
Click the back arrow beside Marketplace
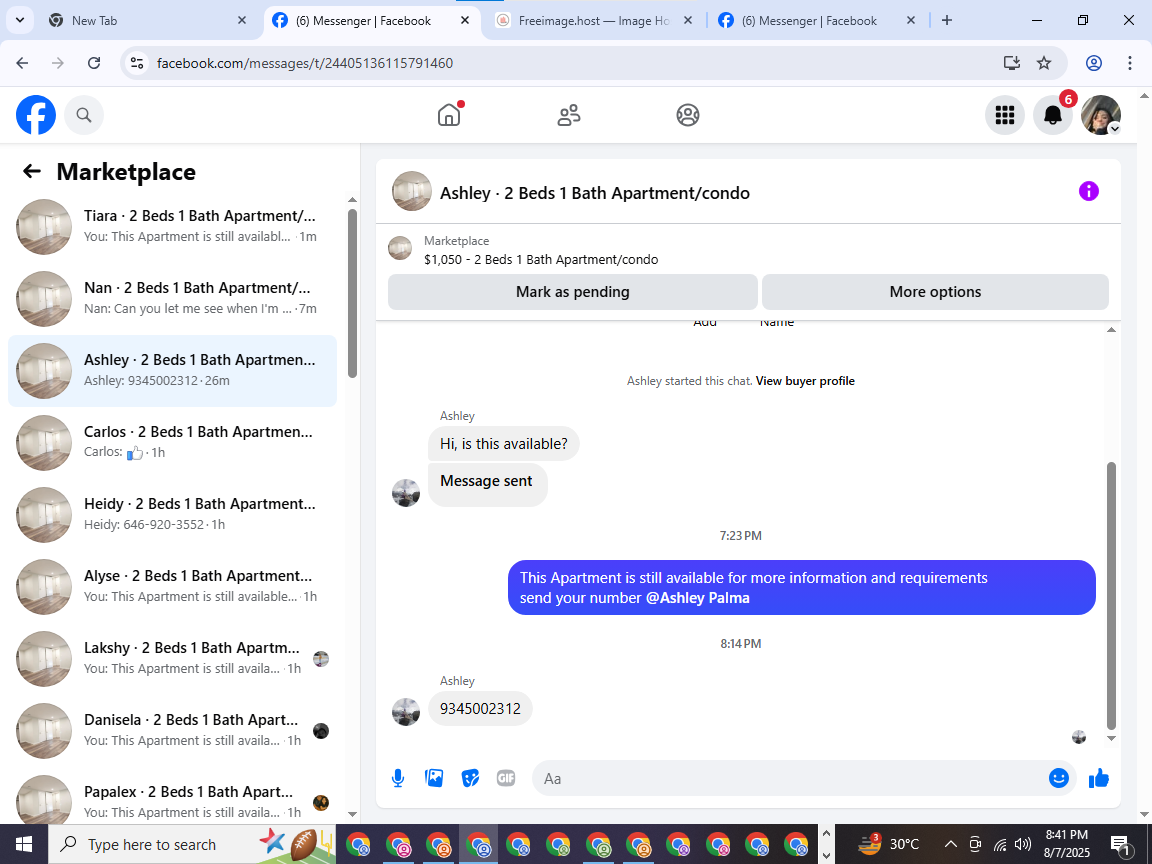(x=32, y=171)
